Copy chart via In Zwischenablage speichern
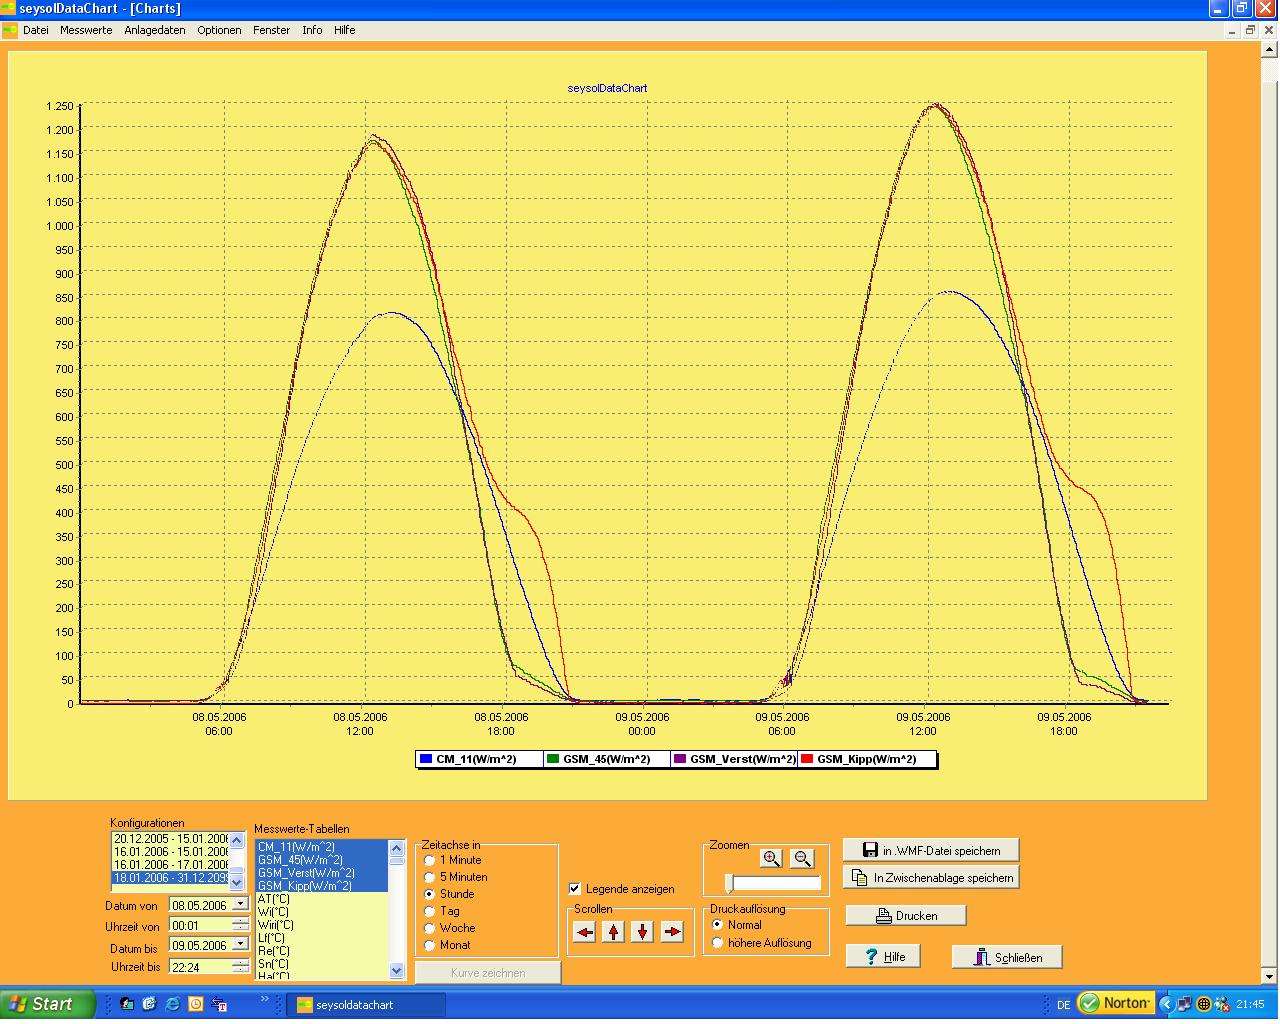The width and height of the screenshot is (1280, 1024). click(930, 877)
